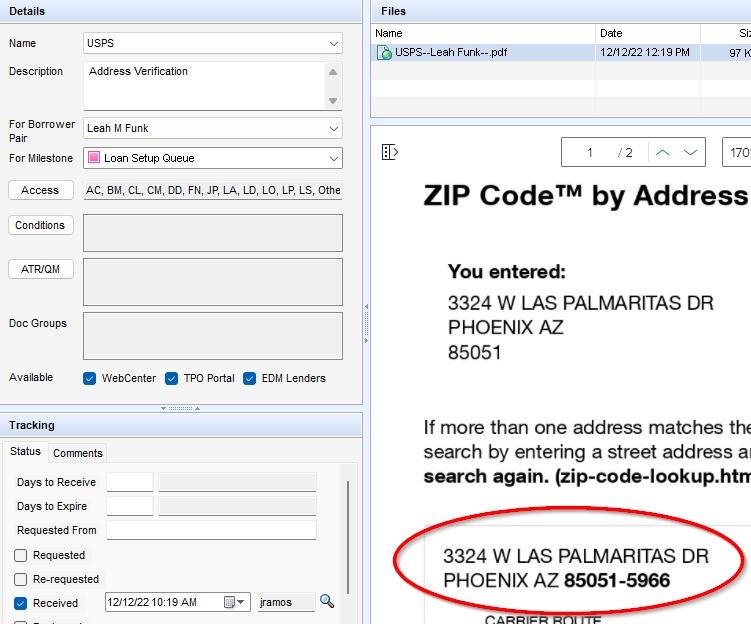Image resolution: width=751 pixels, height=624 pixels.
Task: Click the Access button
Action: [40, 190]
